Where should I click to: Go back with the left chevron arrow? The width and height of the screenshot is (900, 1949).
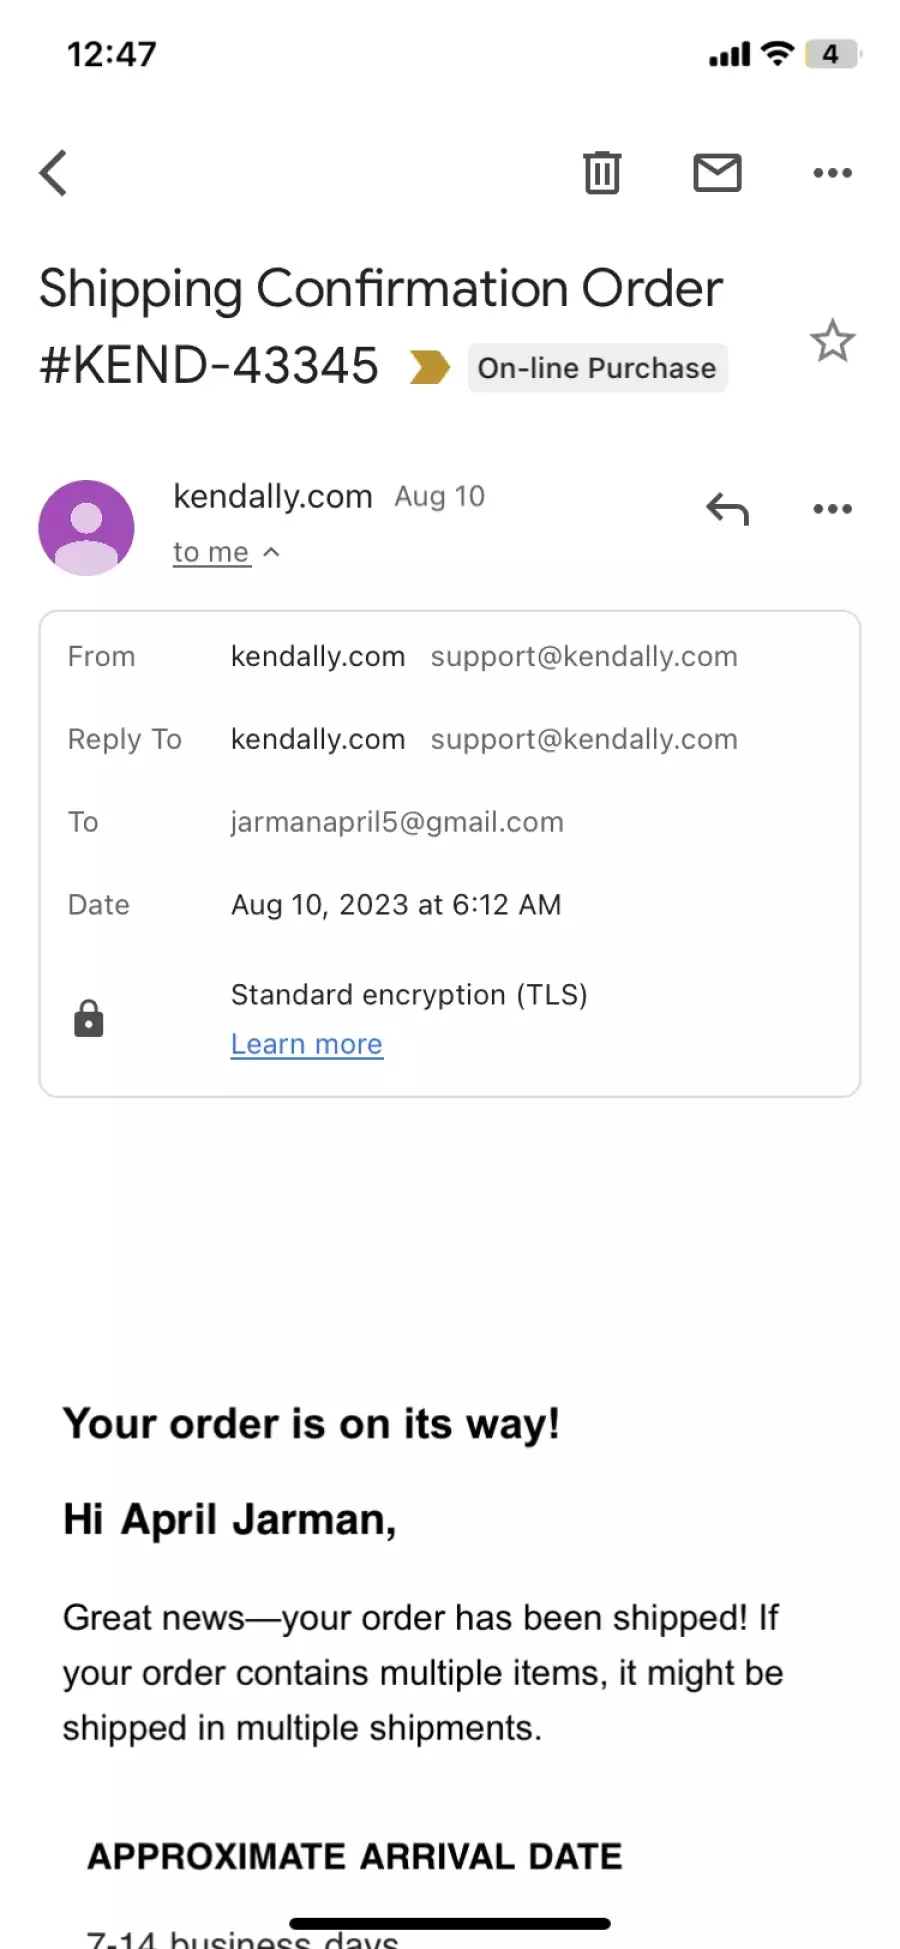coord(53,173)
